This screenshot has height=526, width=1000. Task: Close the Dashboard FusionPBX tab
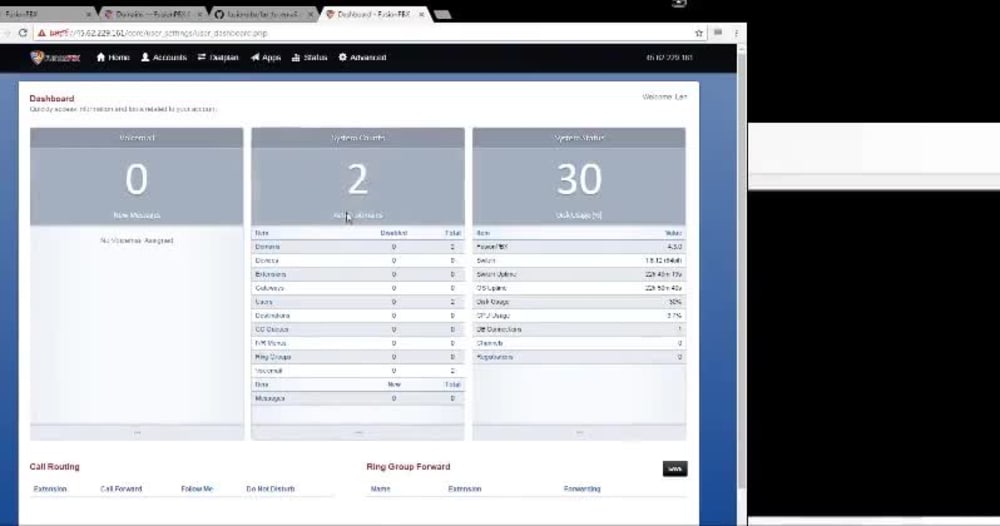tap(422, 14)
